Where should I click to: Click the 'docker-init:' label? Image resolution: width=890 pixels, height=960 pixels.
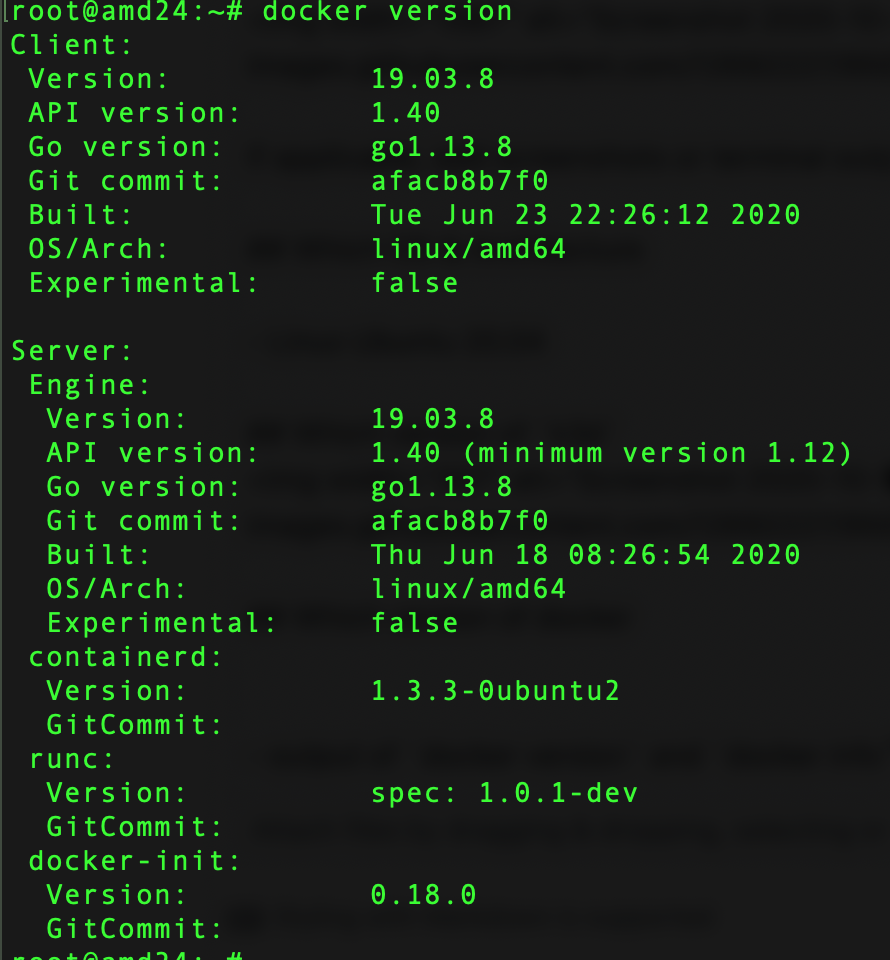pyautogui.click(x=134, y=861)
